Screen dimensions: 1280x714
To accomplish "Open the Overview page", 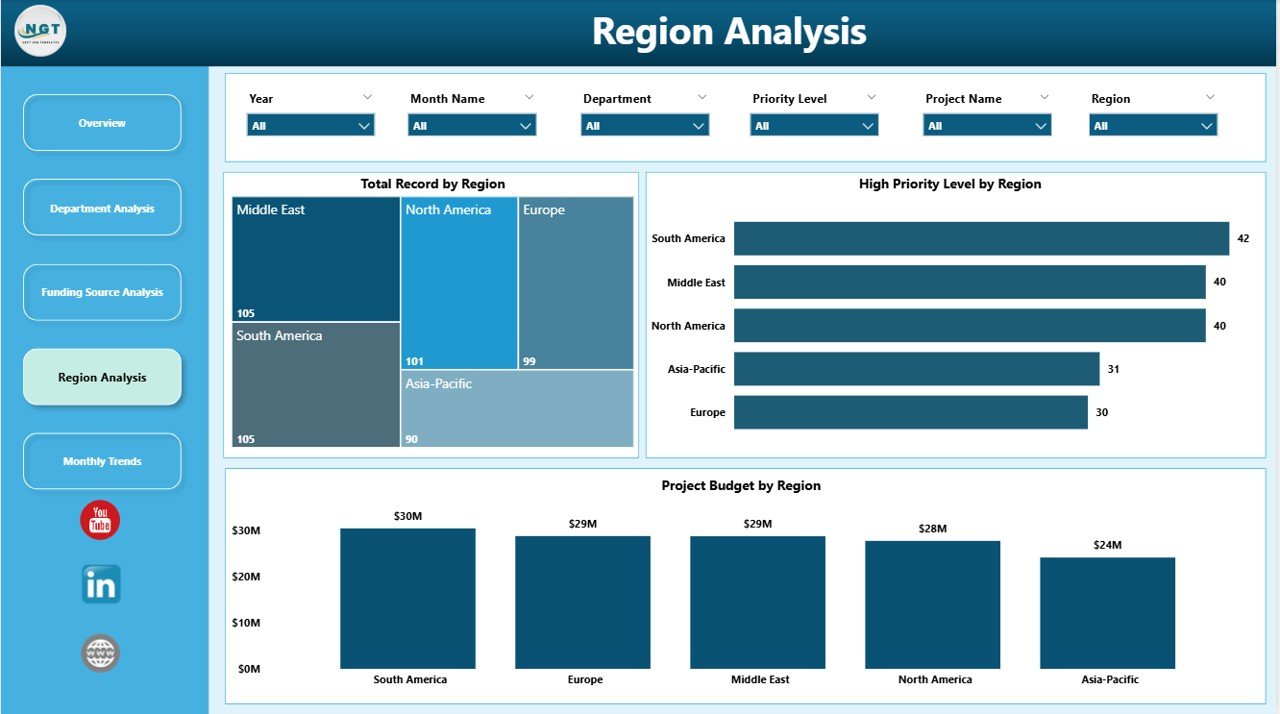I will click(102, 123).
